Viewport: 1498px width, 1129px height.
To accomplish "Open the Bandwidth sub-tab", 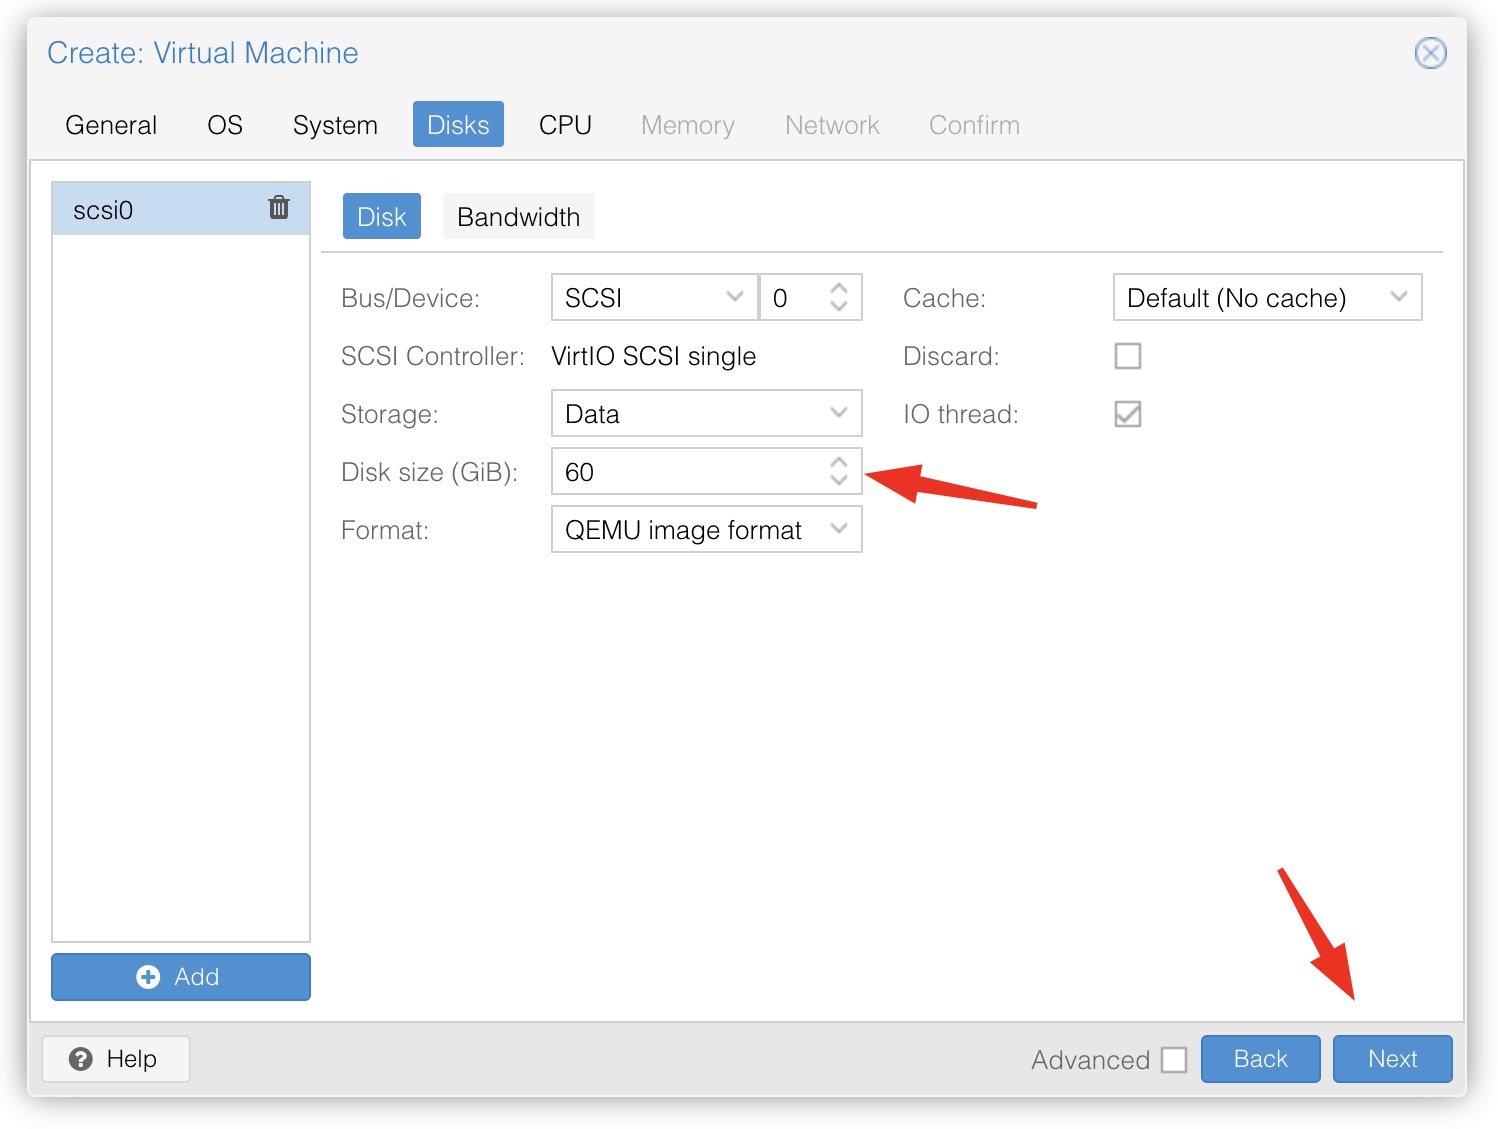I will click(x=518, y=217).
